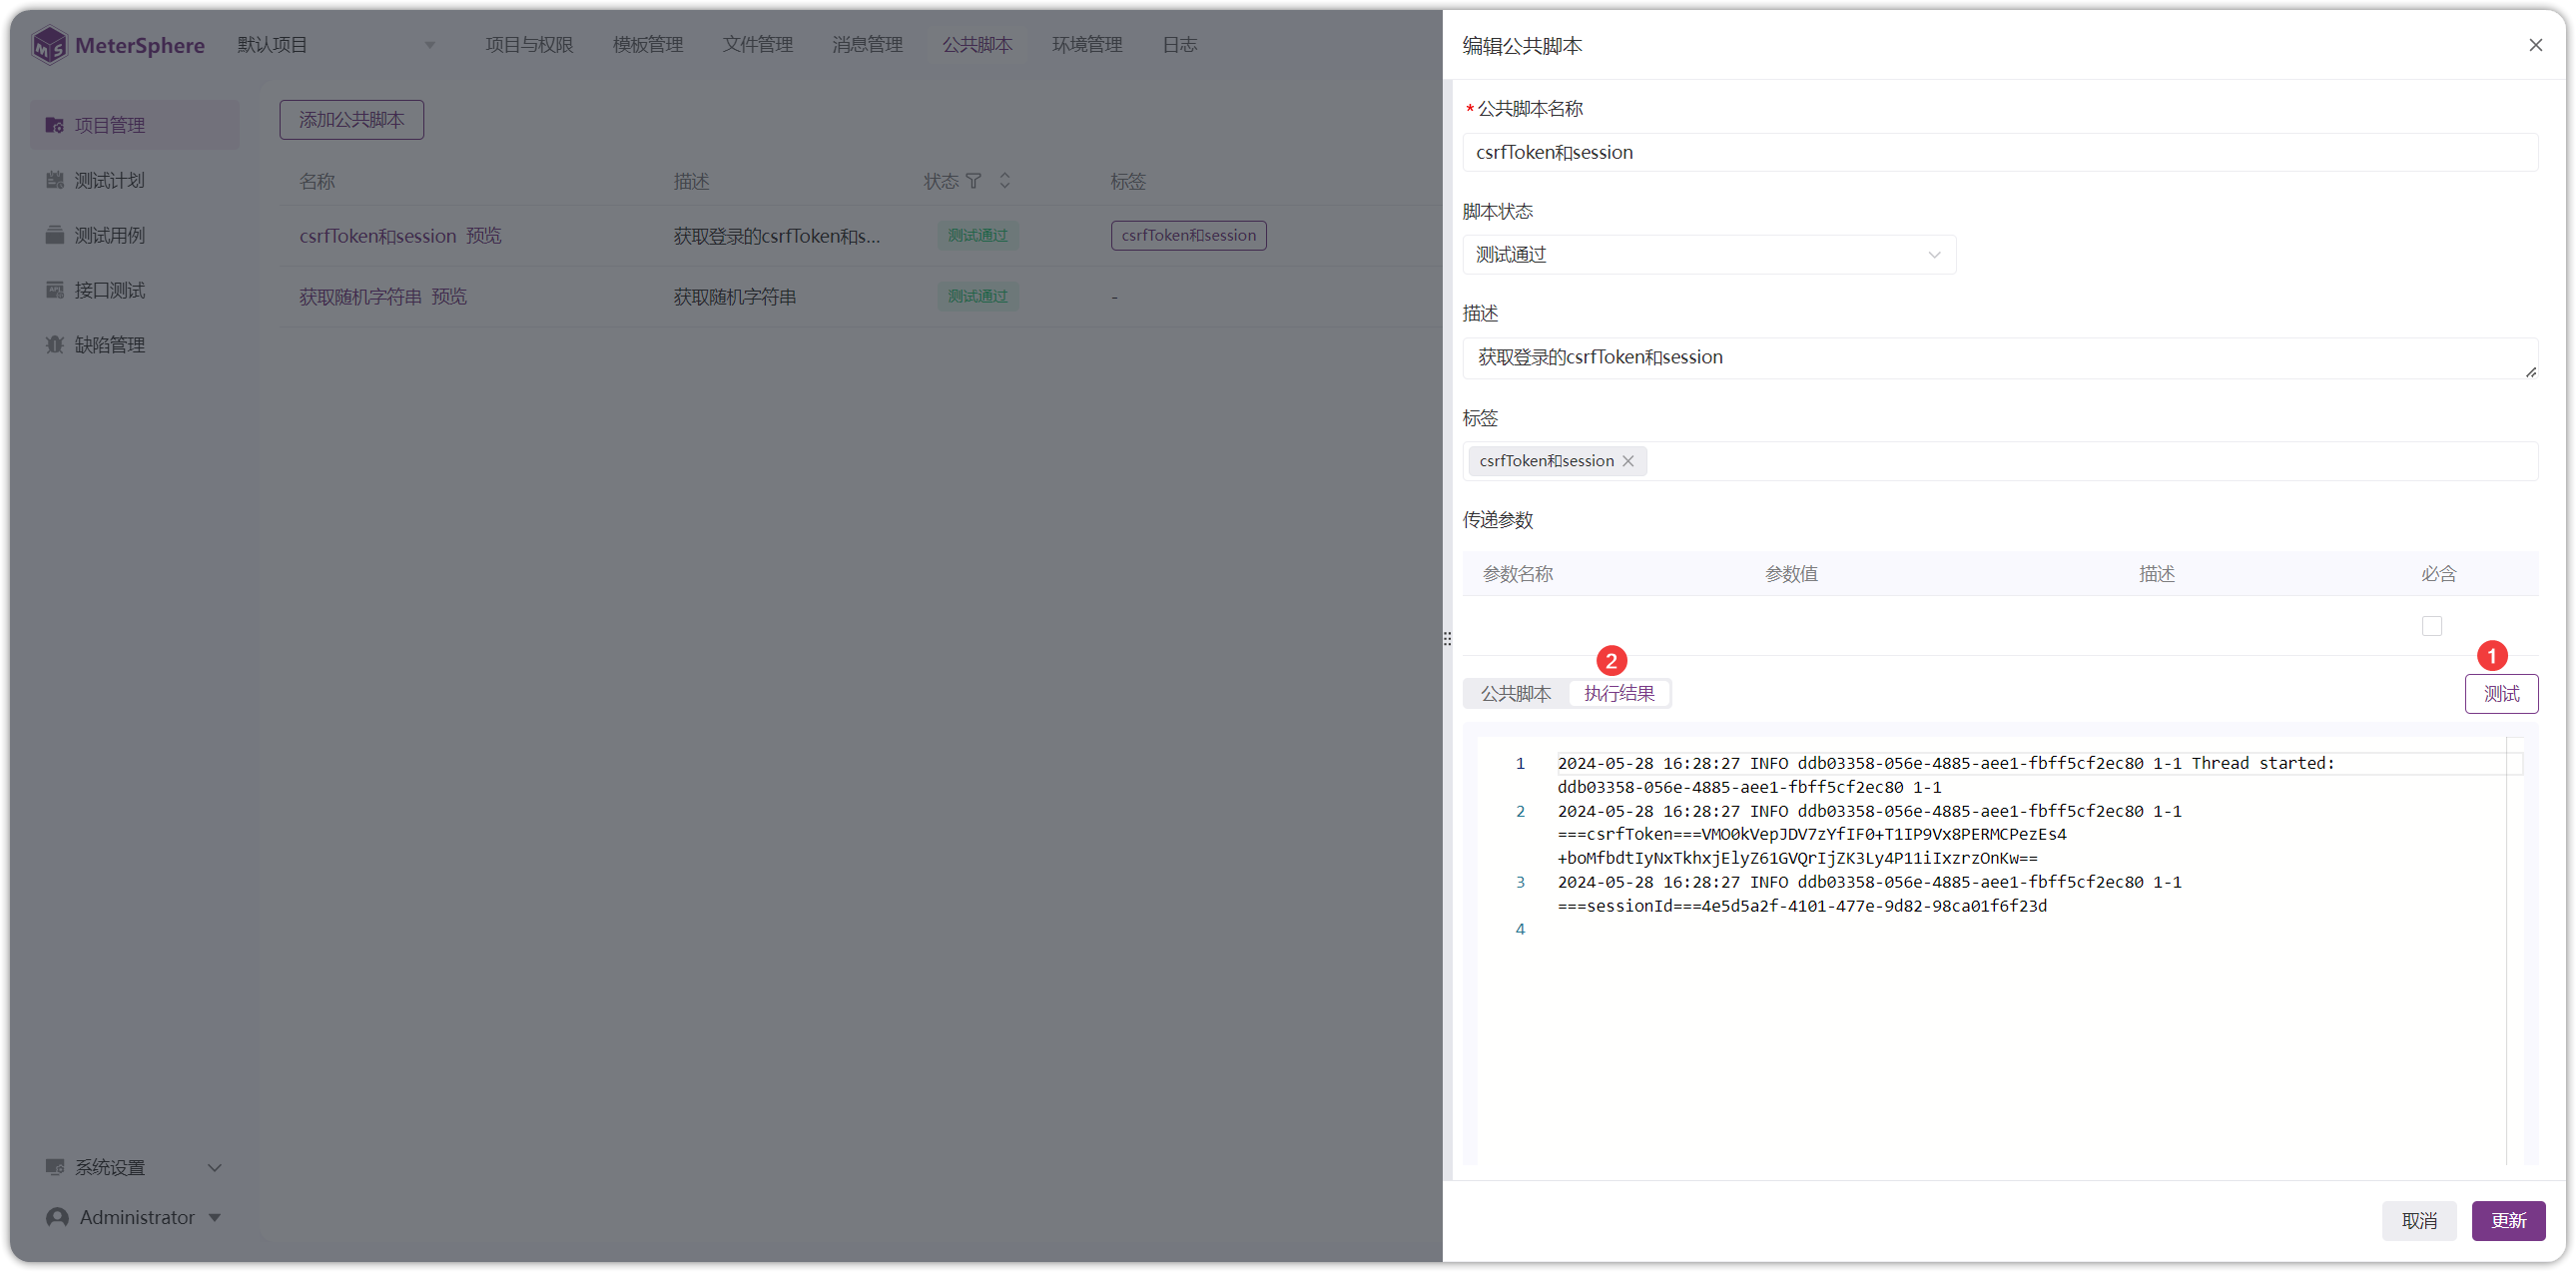Open 环境管理 in the top menu
Viewport: 2576px width, 1272px height.
(x=1087, y=45)
